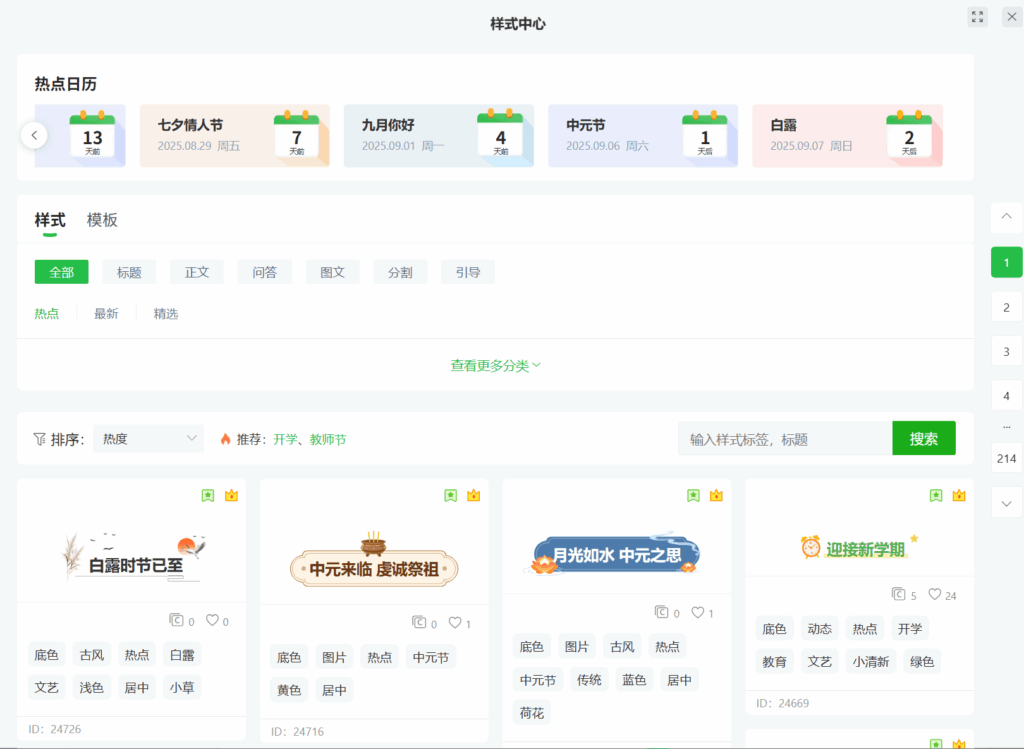Click the 13天前 calendar icon
Screen dimensions: 1024x749
[92, 135]
